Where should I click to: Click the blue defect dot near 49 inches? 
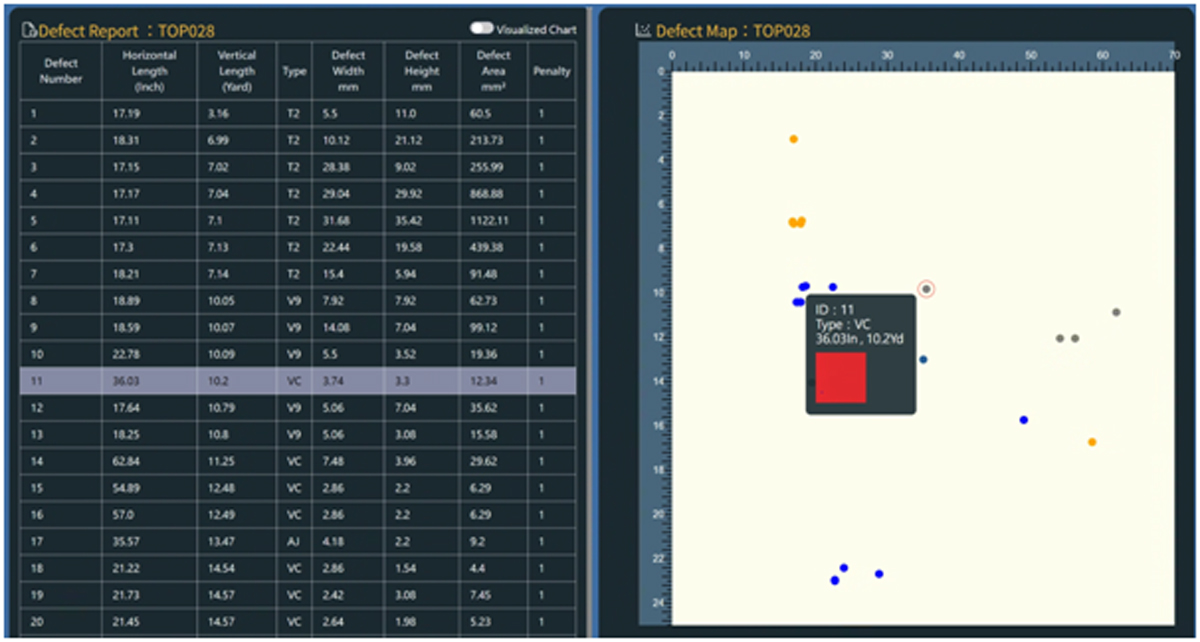(x=1023, y=420)
